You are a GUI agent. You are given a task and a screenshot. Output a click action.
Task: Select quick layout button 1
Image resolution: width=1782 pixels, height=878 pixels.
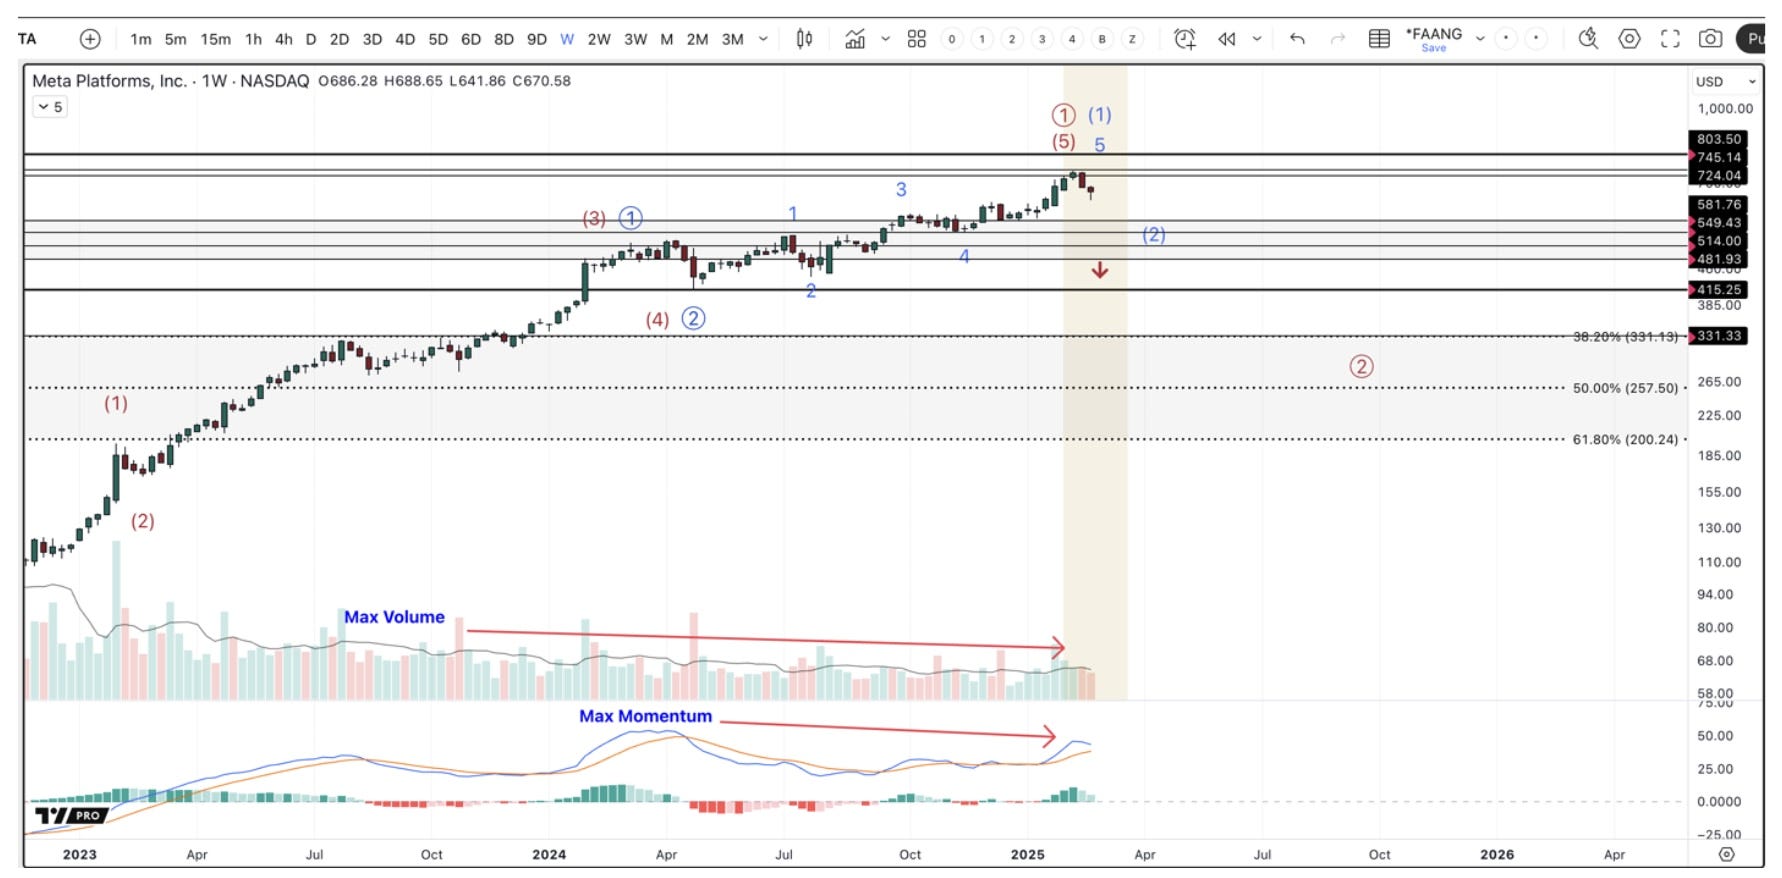(982, 39)
